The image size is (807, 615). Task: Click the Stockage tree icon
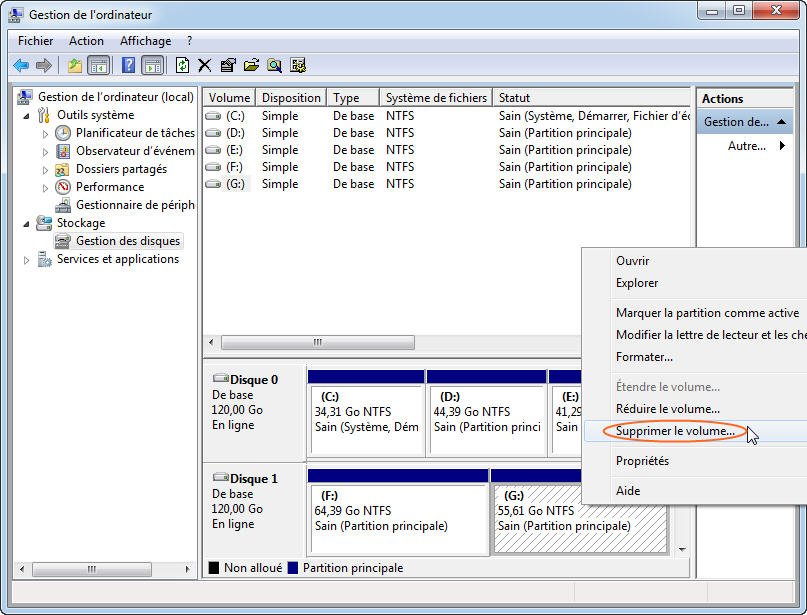pos(44,223)
